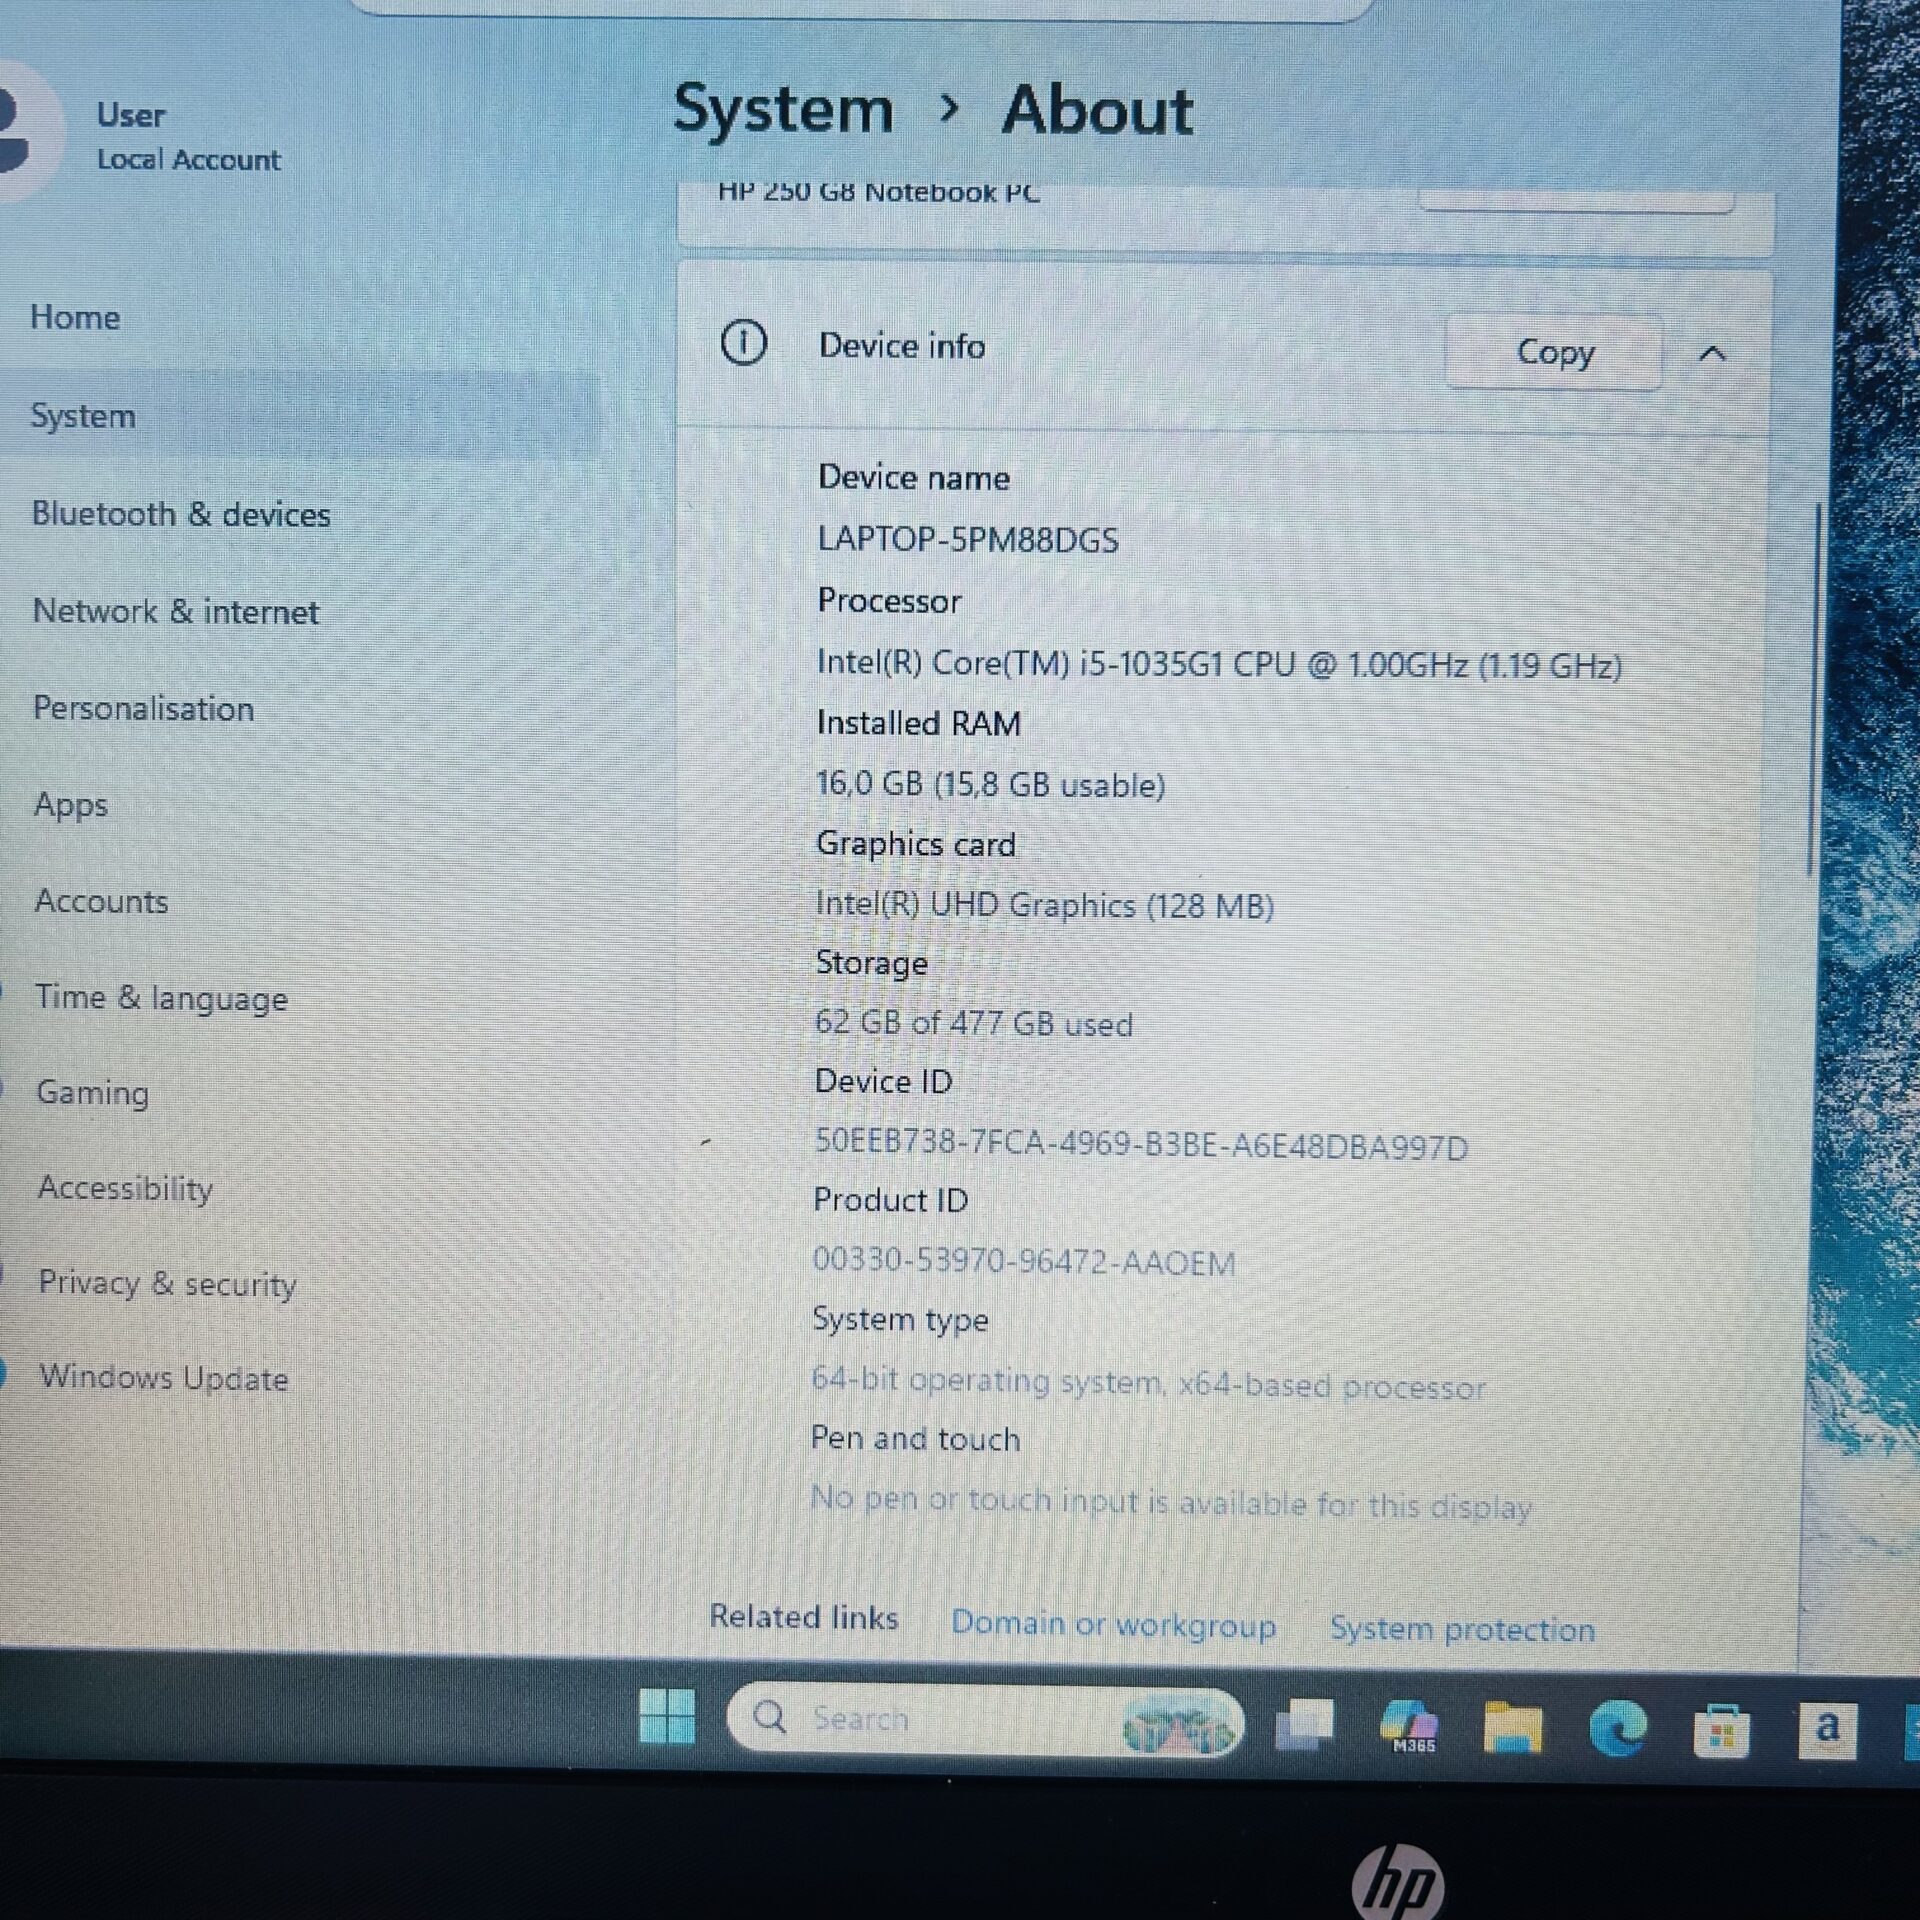1920x1920 pixels.
Task: Click the Related links label
Action: coord(804,1618)
